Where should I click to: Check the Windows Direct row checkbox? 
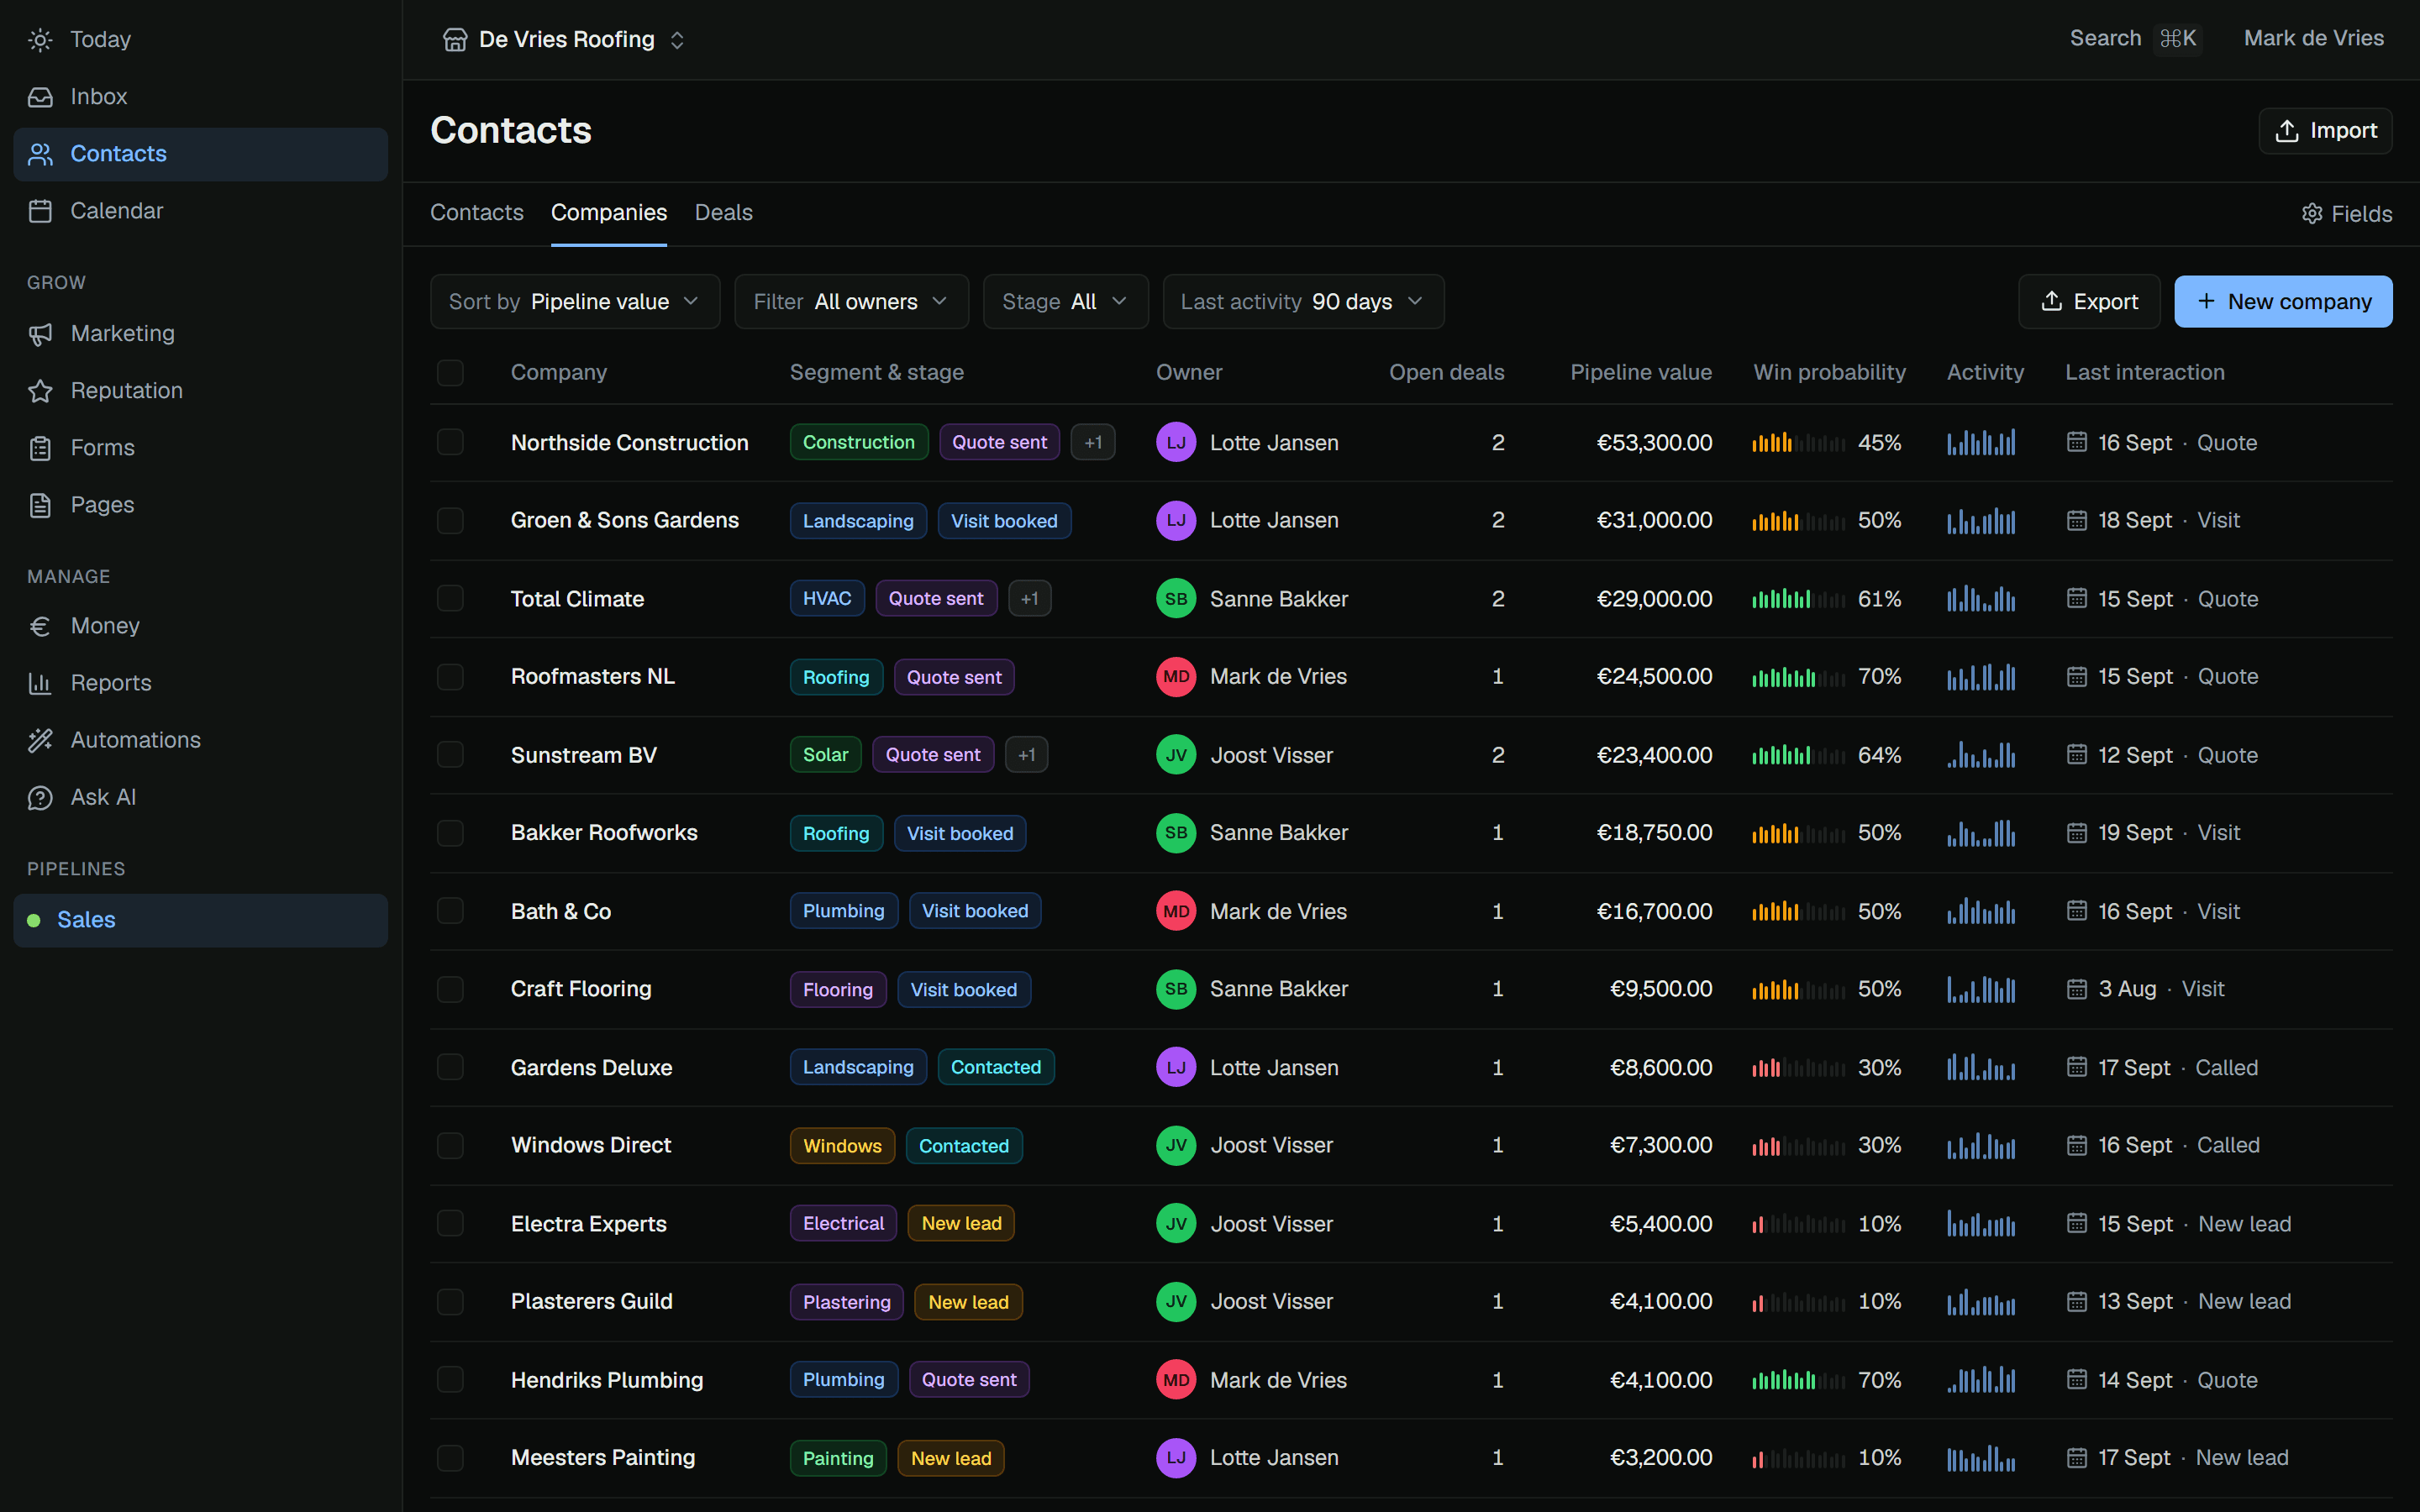point(450,1145)
